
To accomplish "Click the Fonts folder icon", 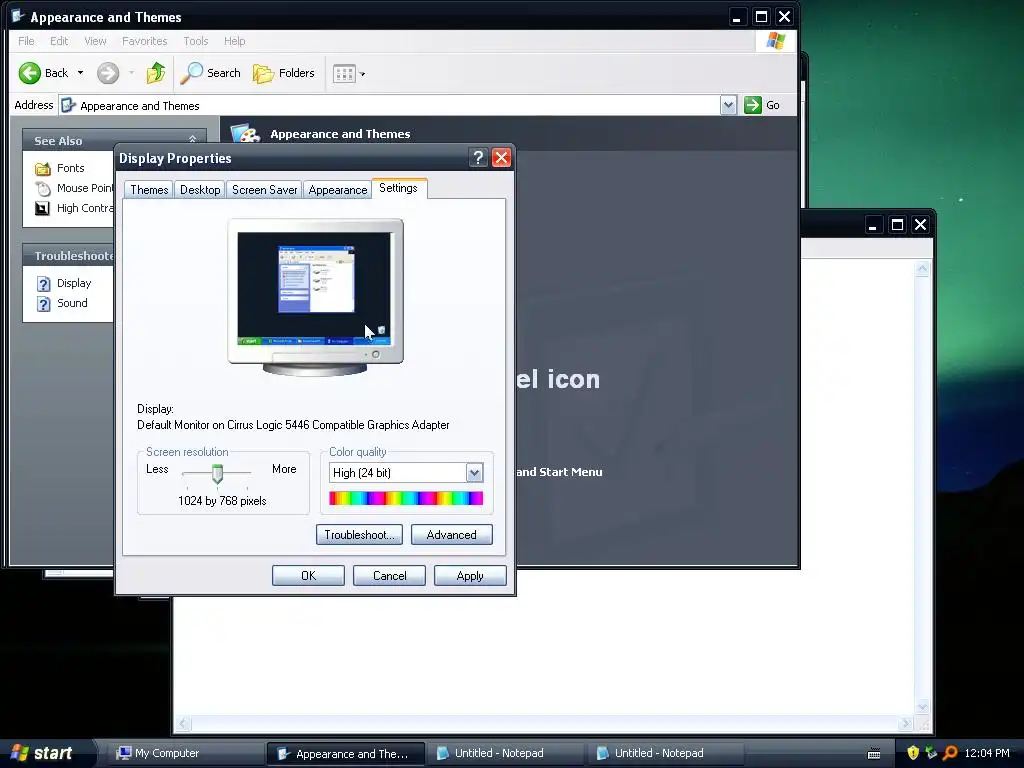I will tap(43, 168).
